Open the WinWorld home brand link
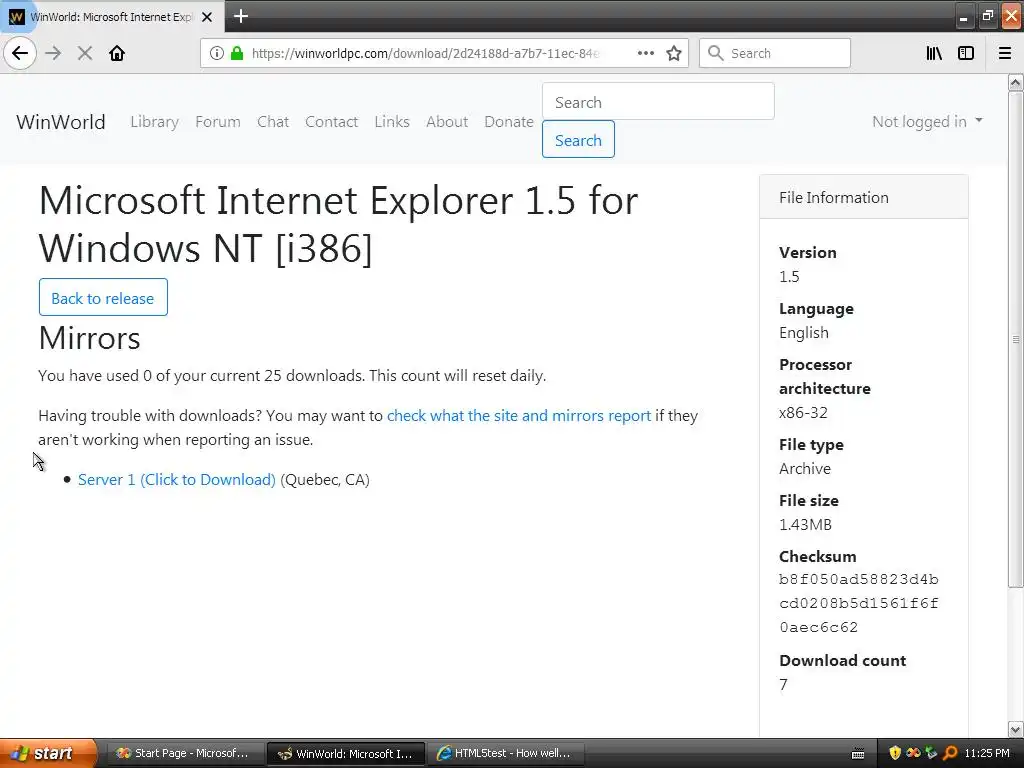 61,122
